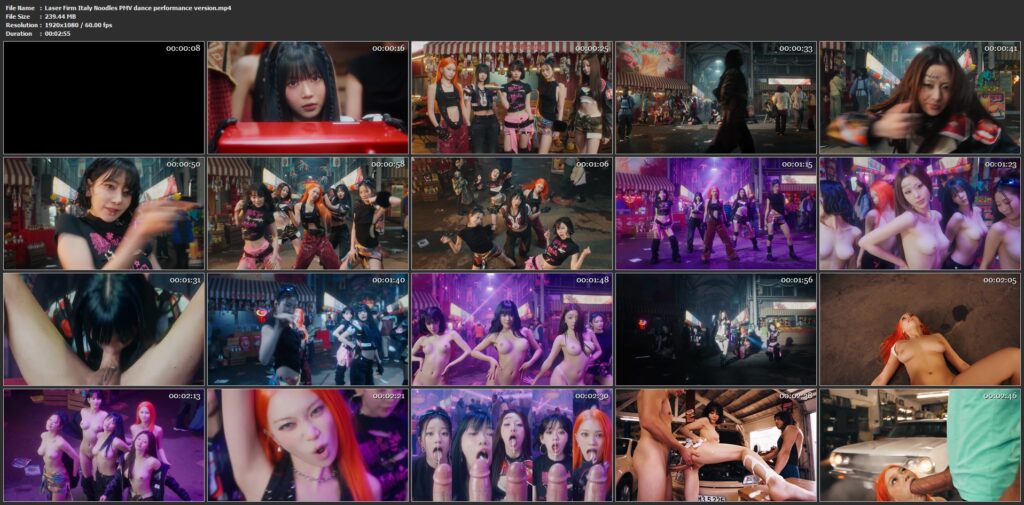Click the dark thumbnail at 00:01:56

click(x=715, y=329)
